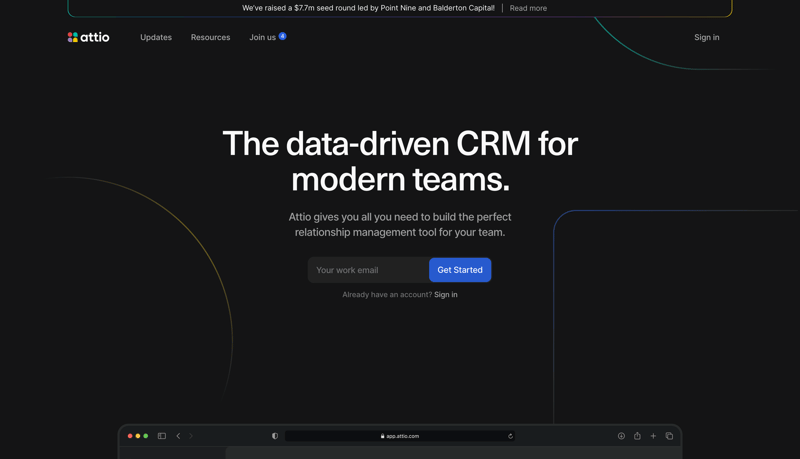
Task: Click Sign in in the header
Action: pos(707,37)
